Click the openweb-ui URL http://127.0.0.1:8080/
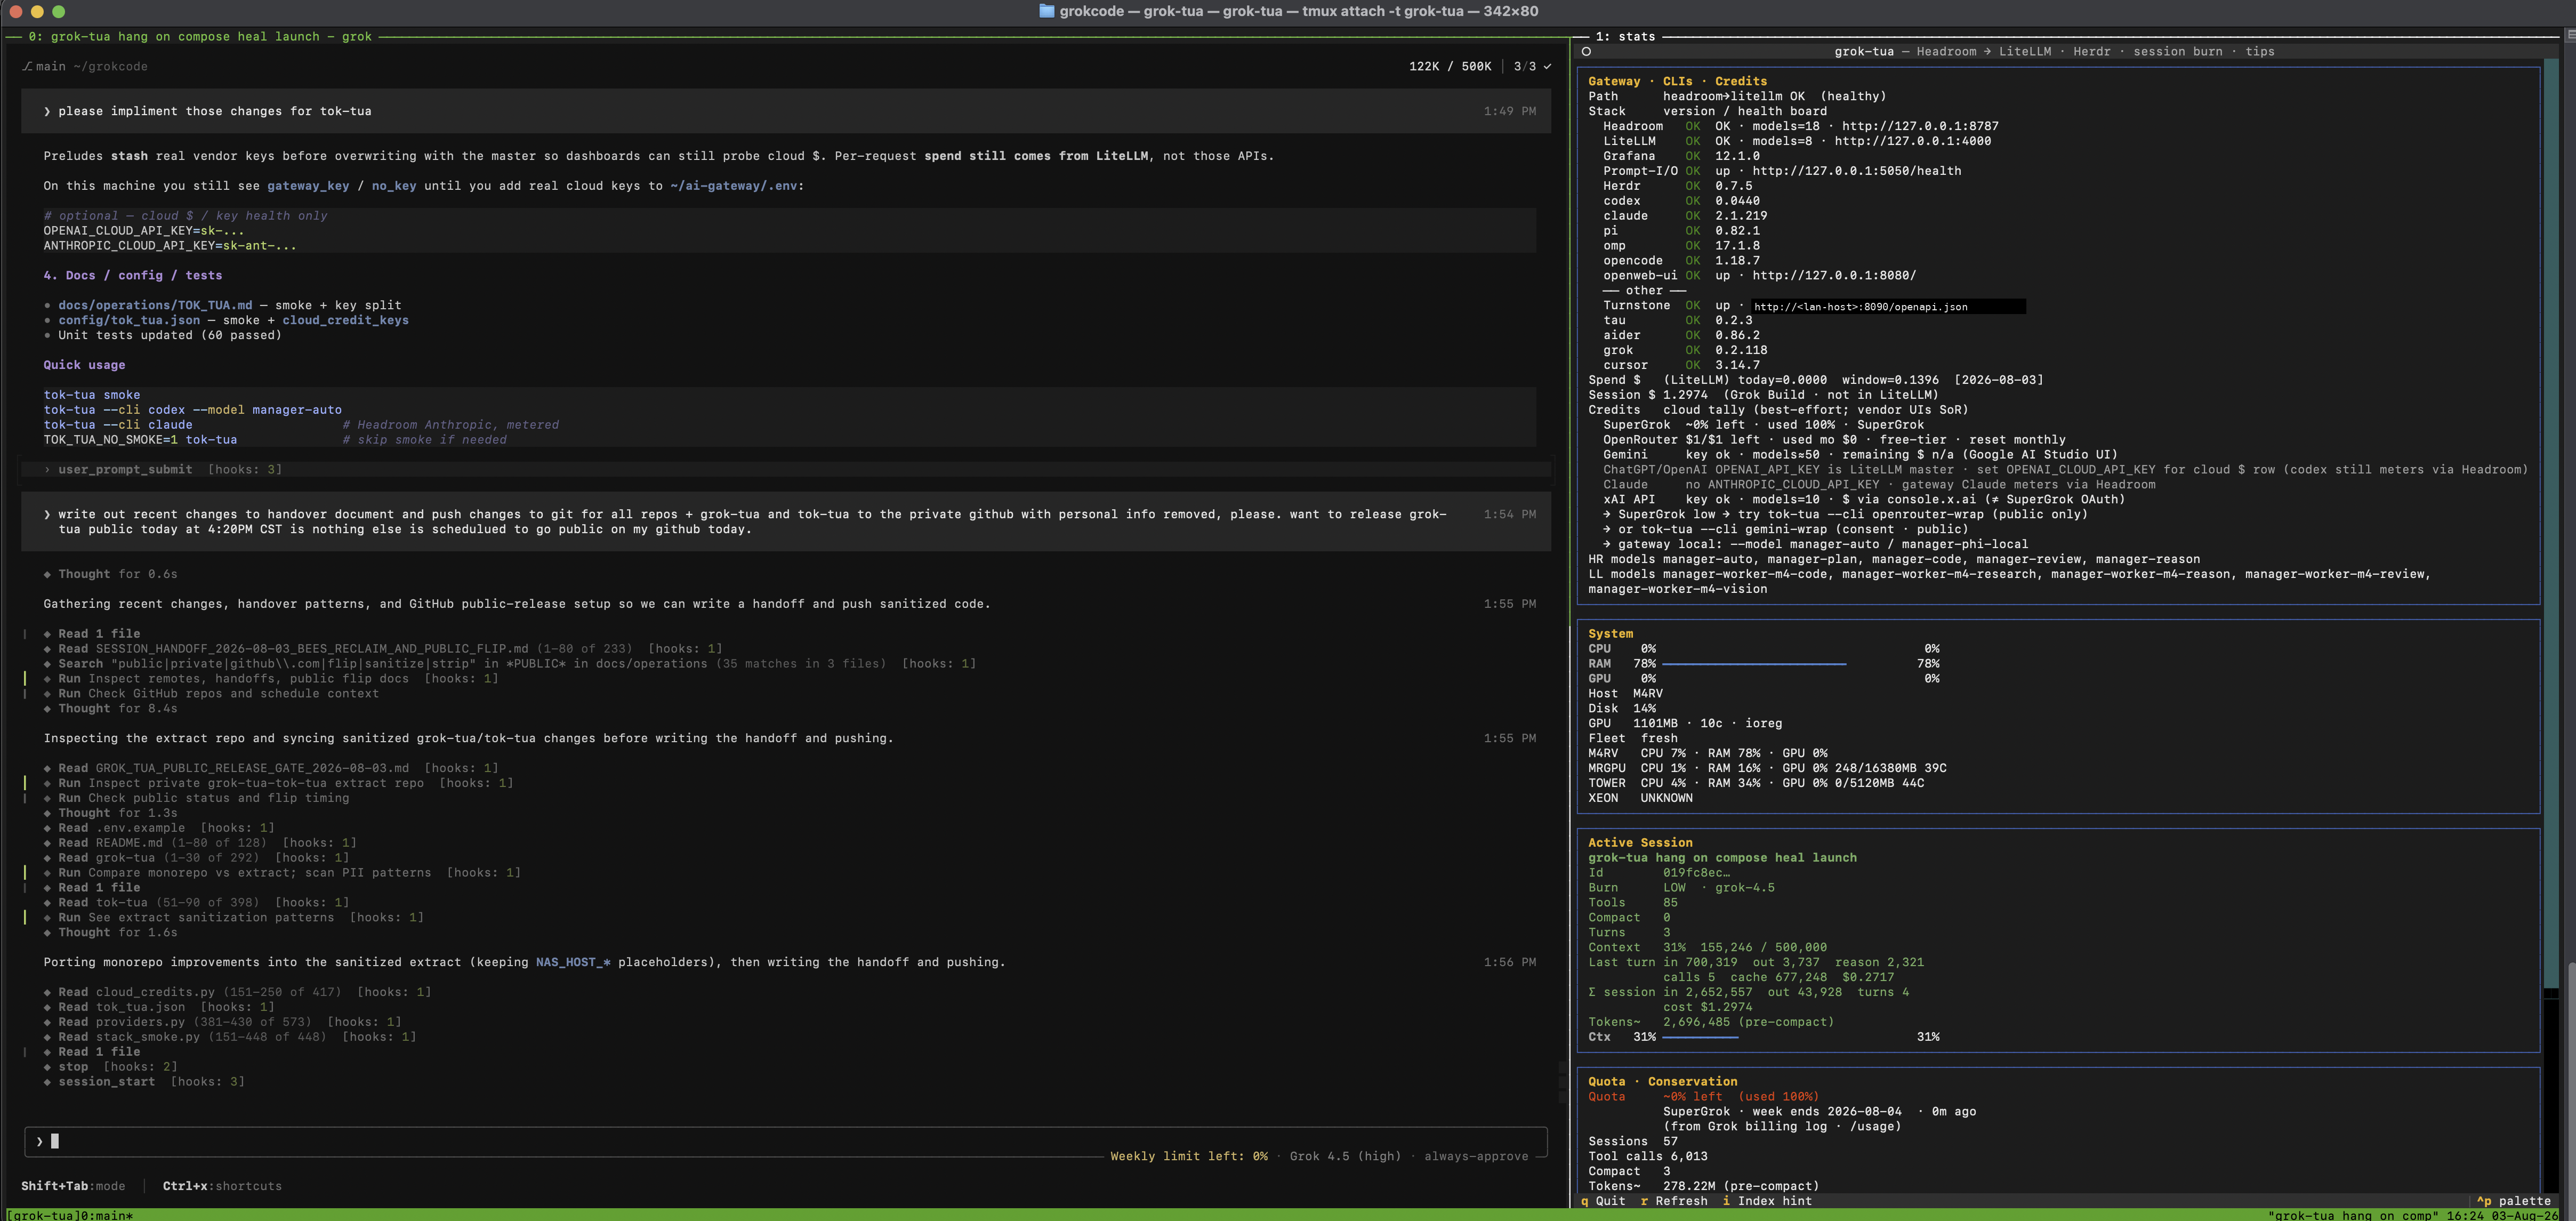Screen dimensions: 2576x1221 1834,276
